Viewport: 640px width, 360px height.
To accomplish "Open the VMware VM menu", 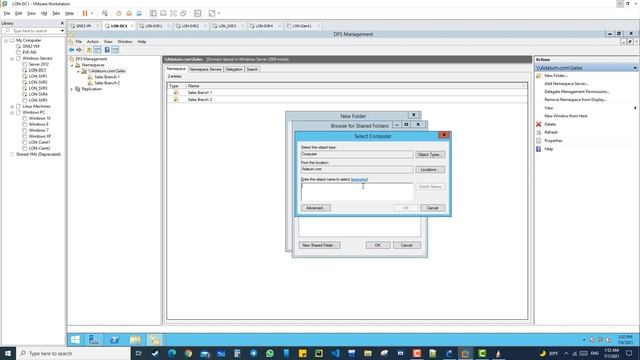I will (x=44, y=13).
